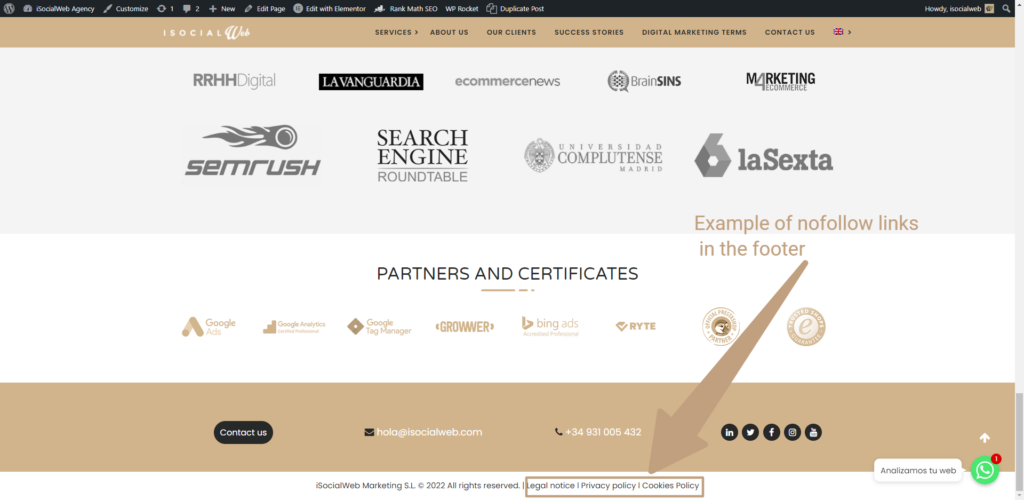Open the Cookies Policy footer link
Viewport: 1024px width, 500px height.
[x=670, y=486]
